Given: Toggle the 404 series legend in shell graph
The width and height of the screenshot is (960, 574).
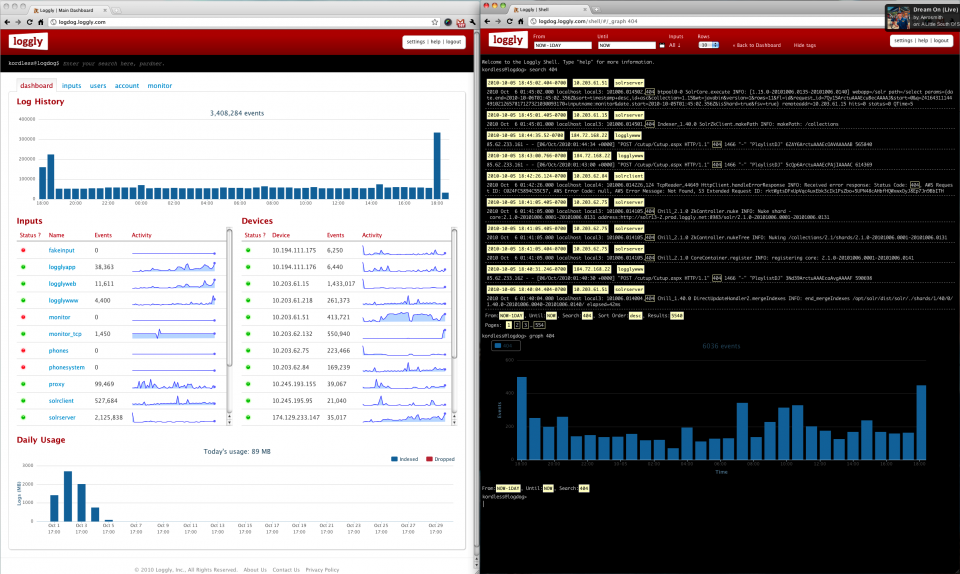Looking at the screenshot, I should 506,346.
